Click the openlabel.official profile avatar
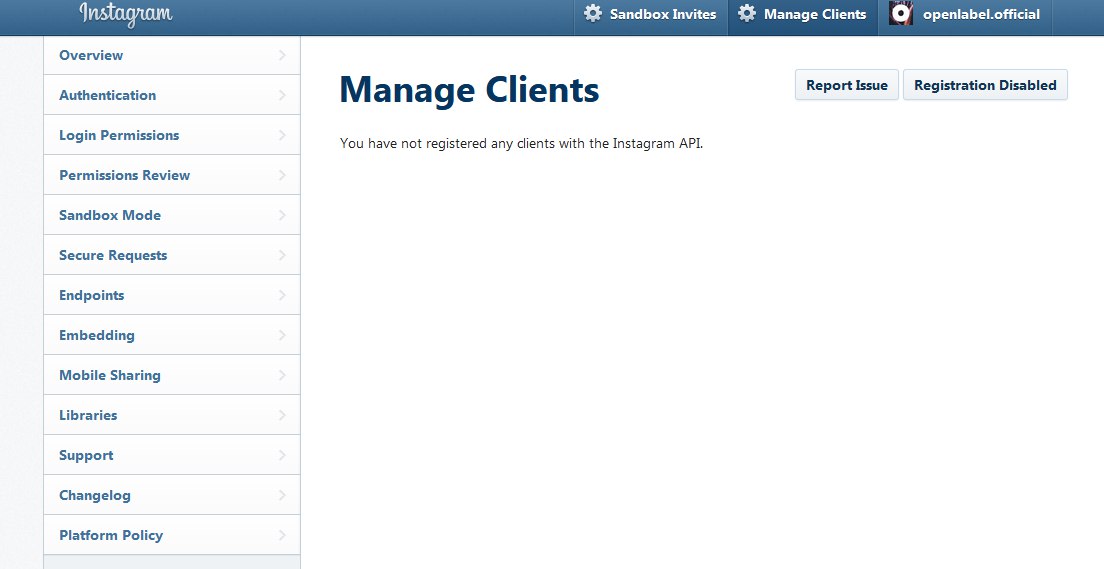1104x569 pixels. click(901, 13)
